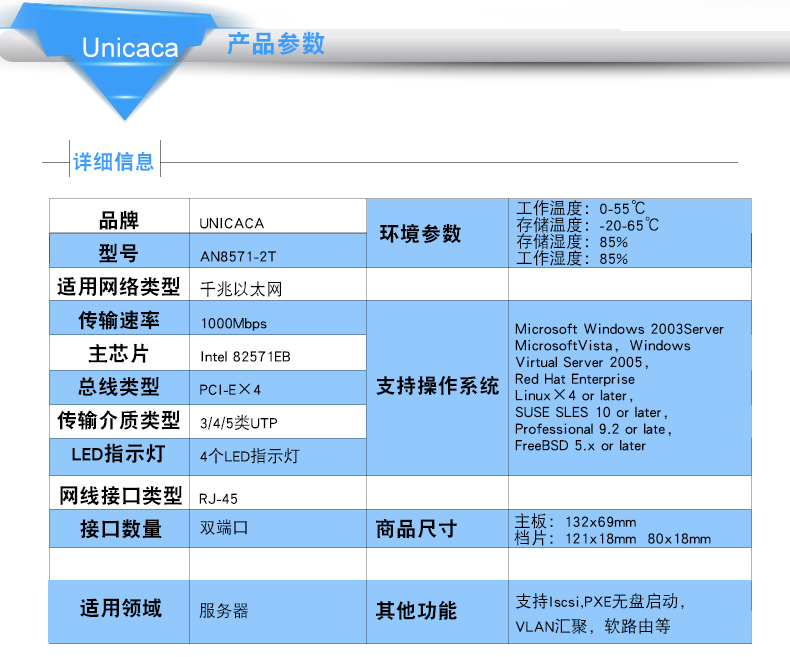Click the 双端口 port count value

(225, 528)
